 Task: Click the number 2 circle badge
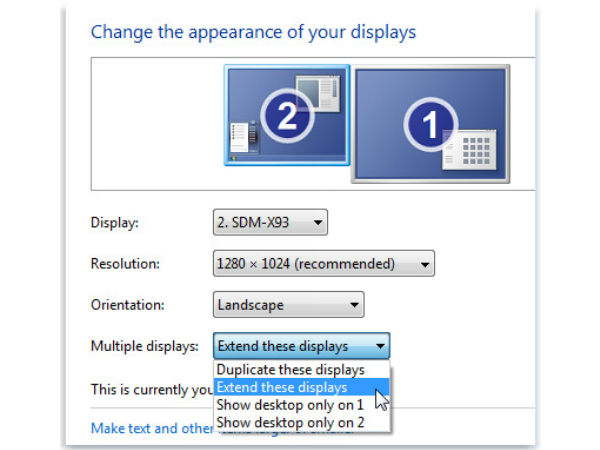(x=286, y=116)
